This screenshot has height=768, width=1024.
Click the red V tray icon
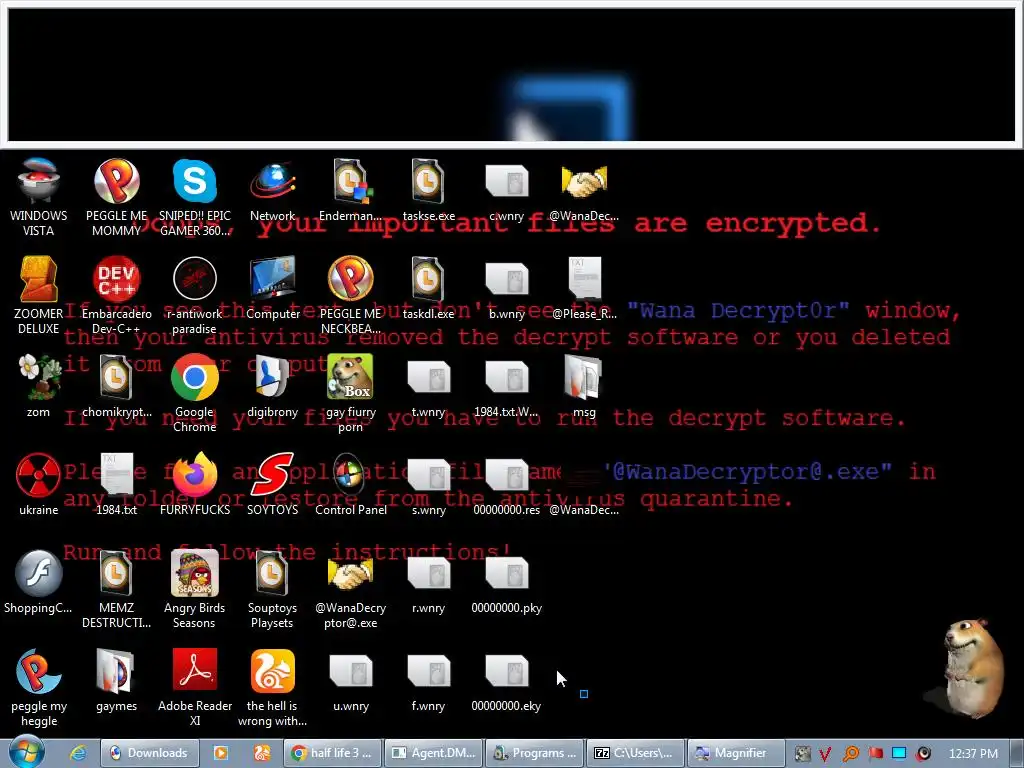[x=825, y=754]
